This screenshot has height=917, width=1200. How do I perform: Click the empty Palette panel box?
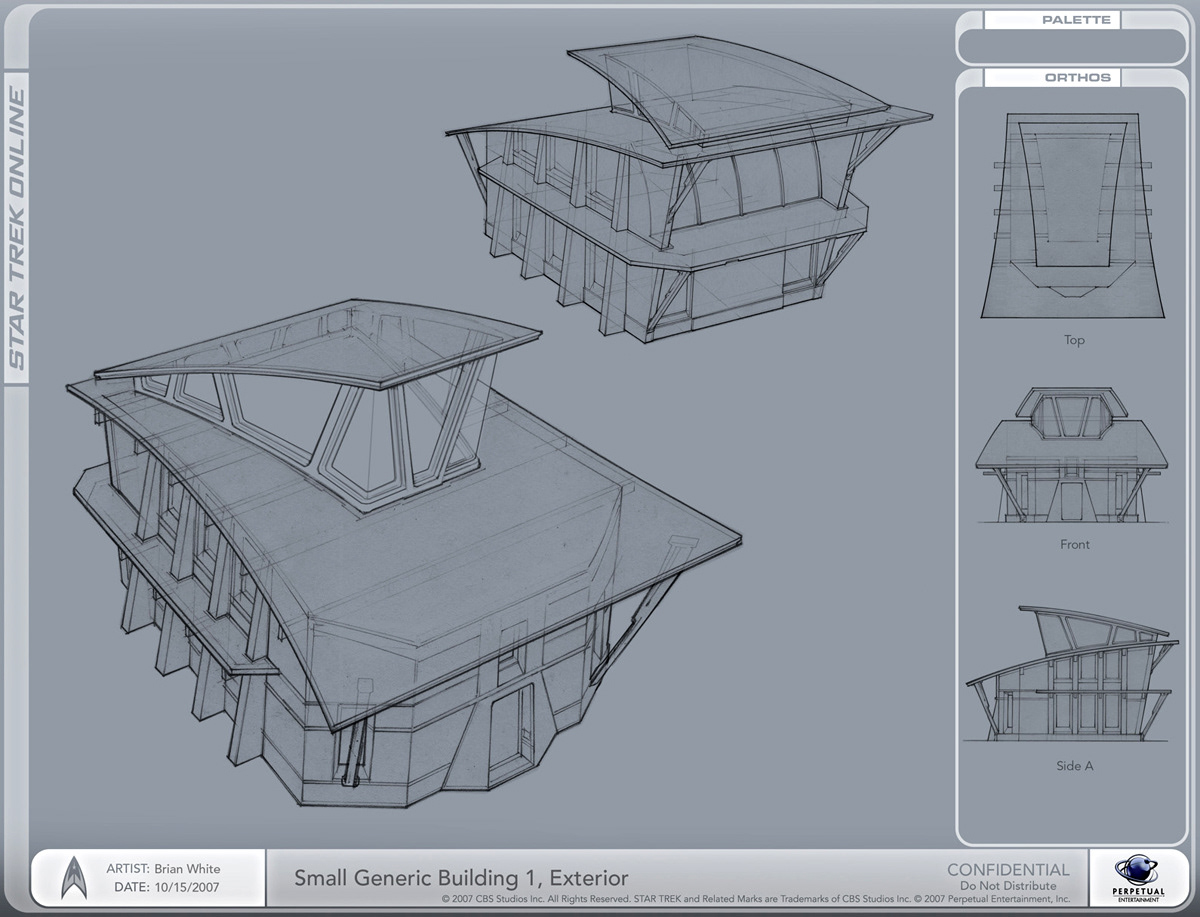(1071, 46)
